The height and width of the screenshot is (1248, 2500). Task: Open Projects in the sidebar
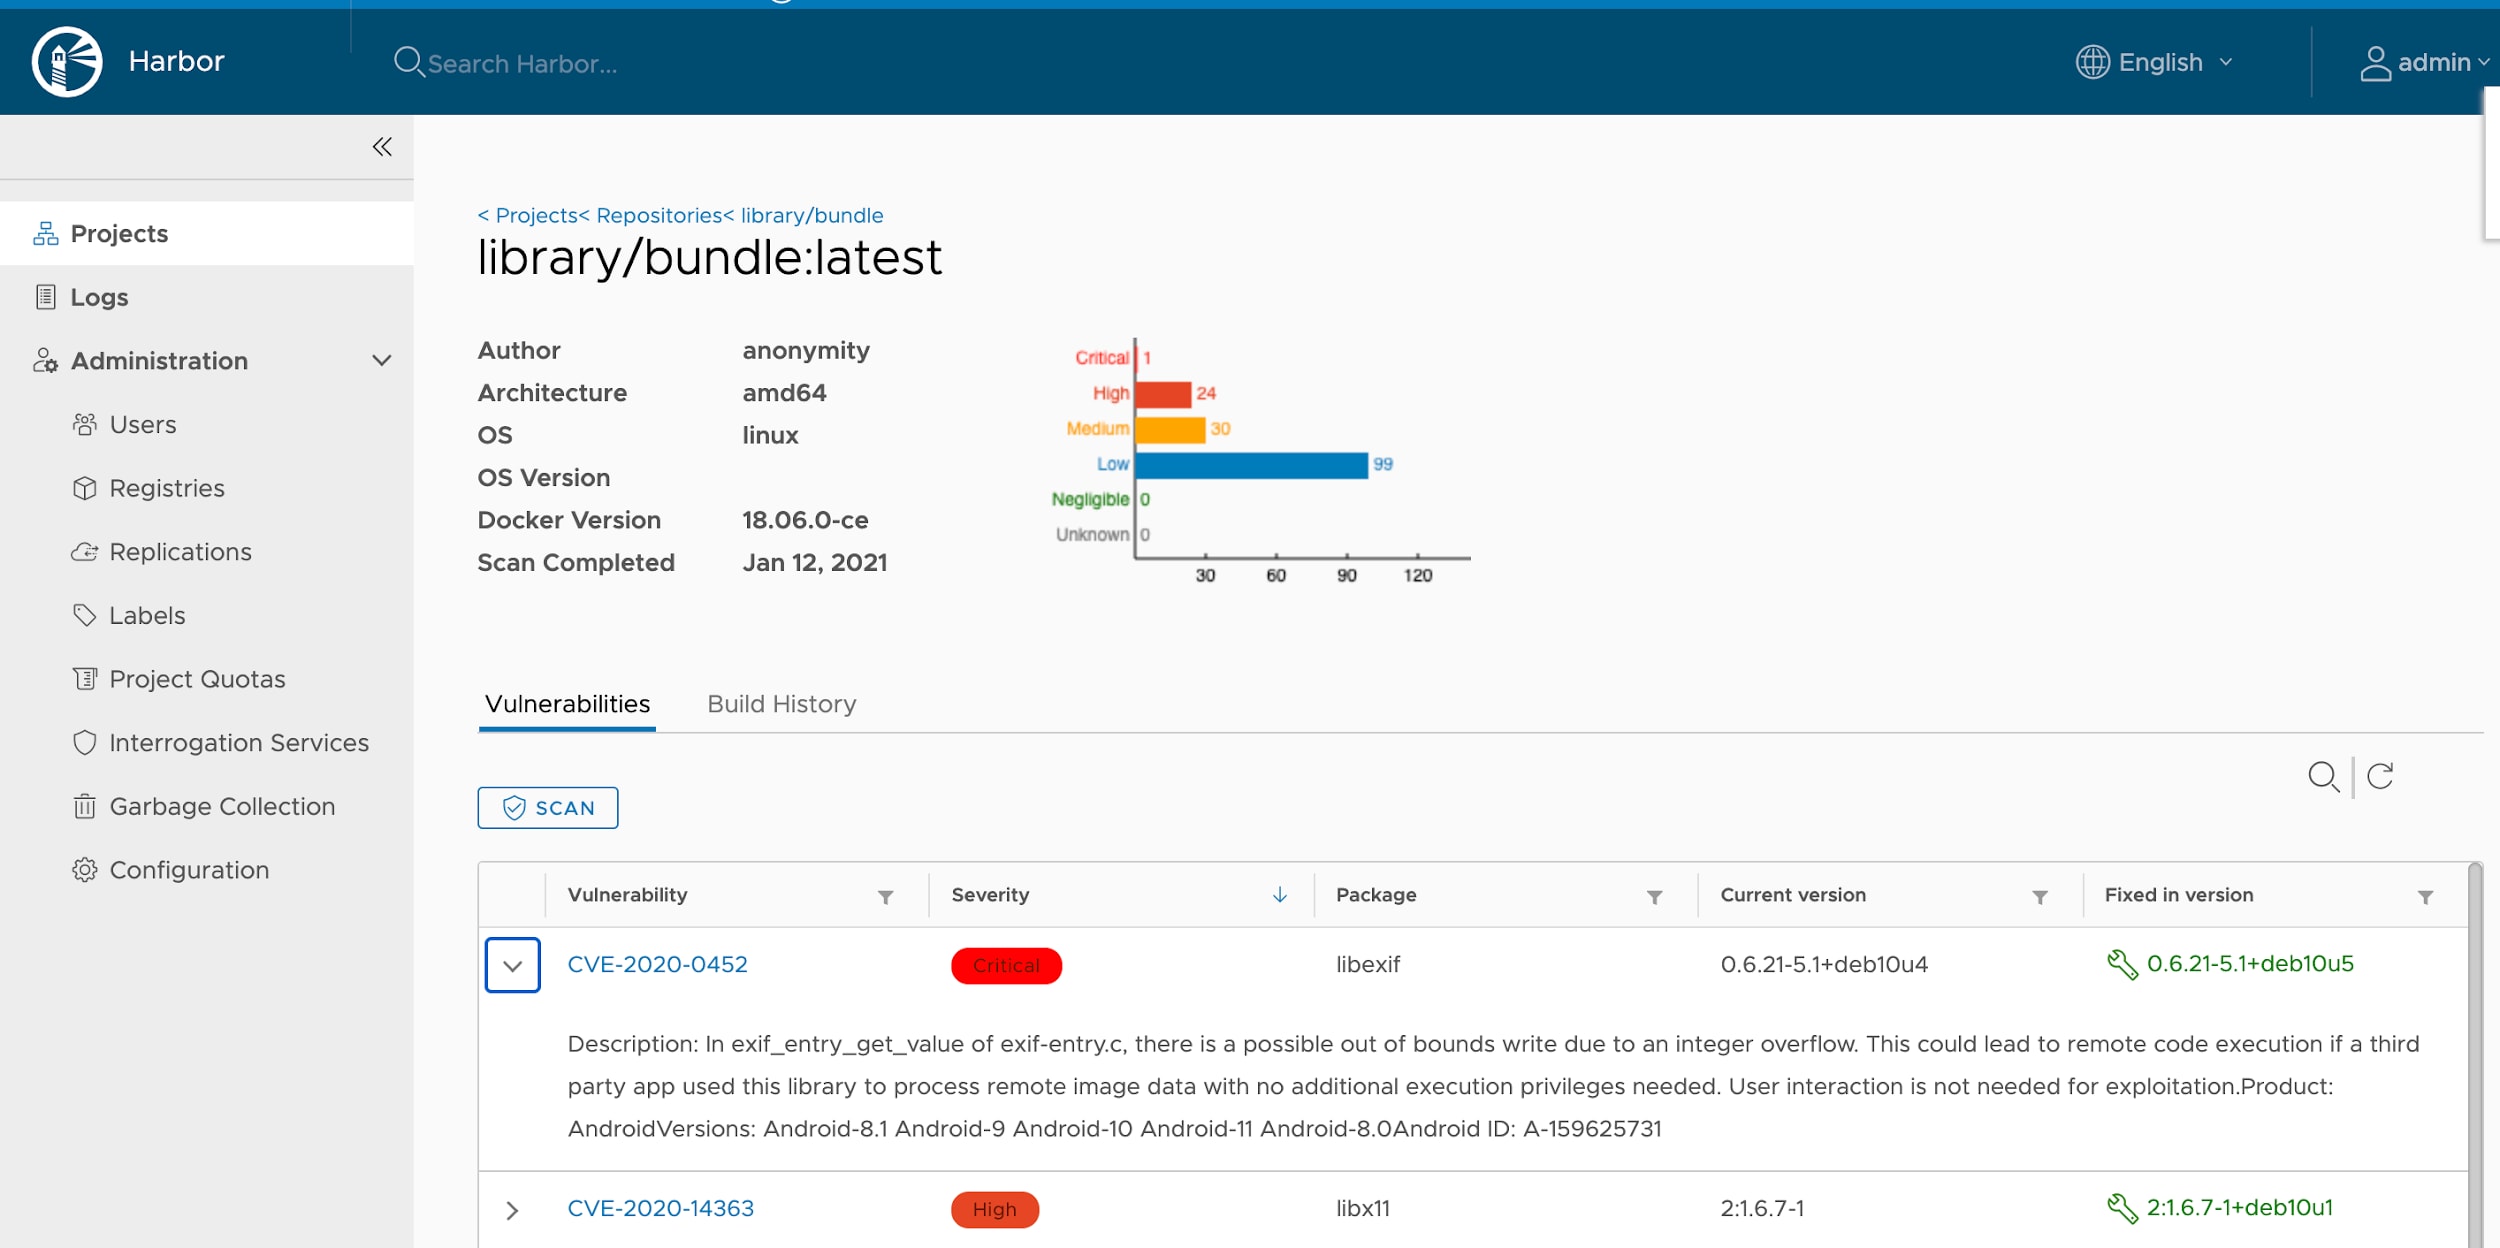[207, 234]
